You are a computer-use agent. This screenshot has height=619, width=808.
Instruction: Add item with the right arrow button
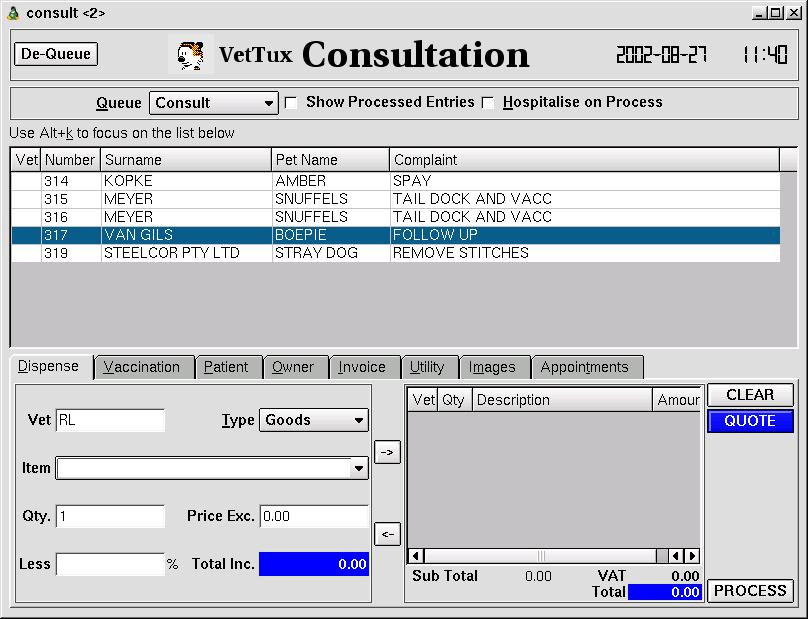(x=387, y=452)
